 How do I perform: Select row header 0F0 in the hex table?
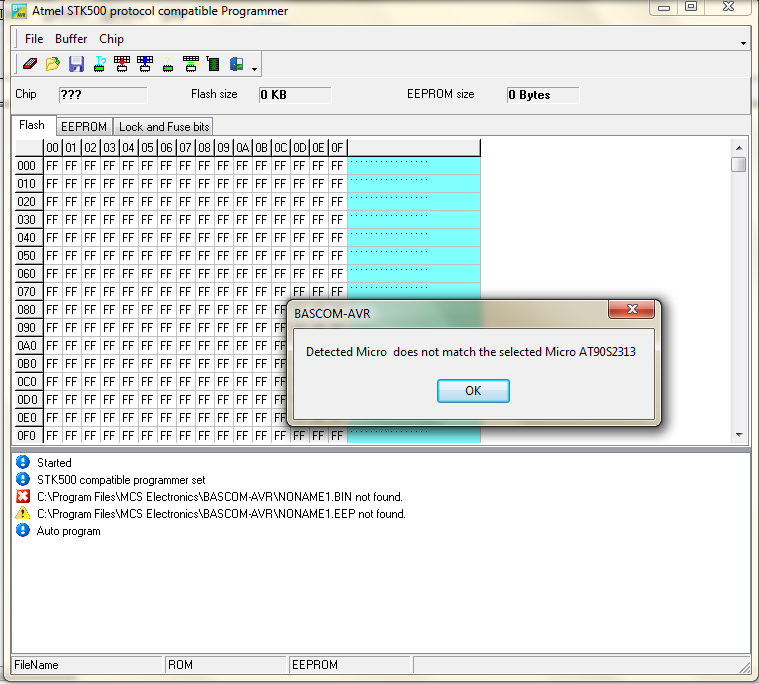(29, 436)
